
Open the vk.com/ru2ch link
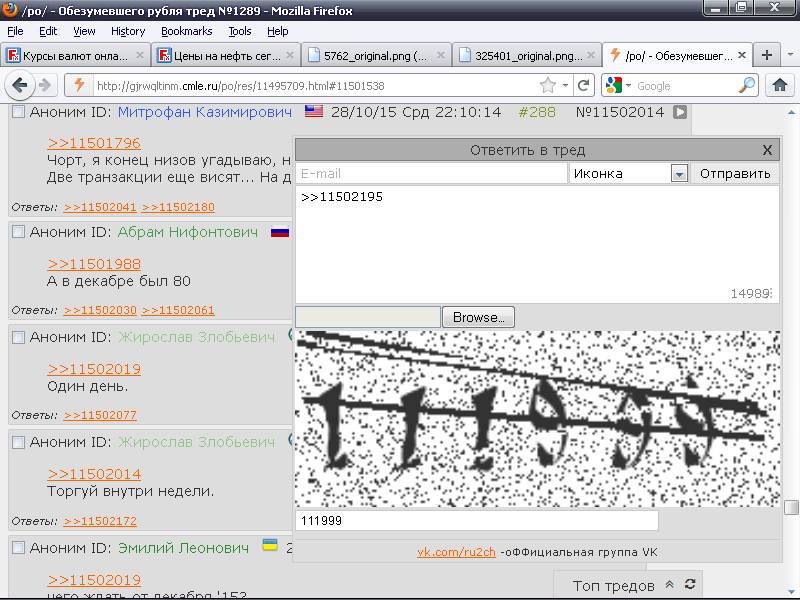click(456, 552)
